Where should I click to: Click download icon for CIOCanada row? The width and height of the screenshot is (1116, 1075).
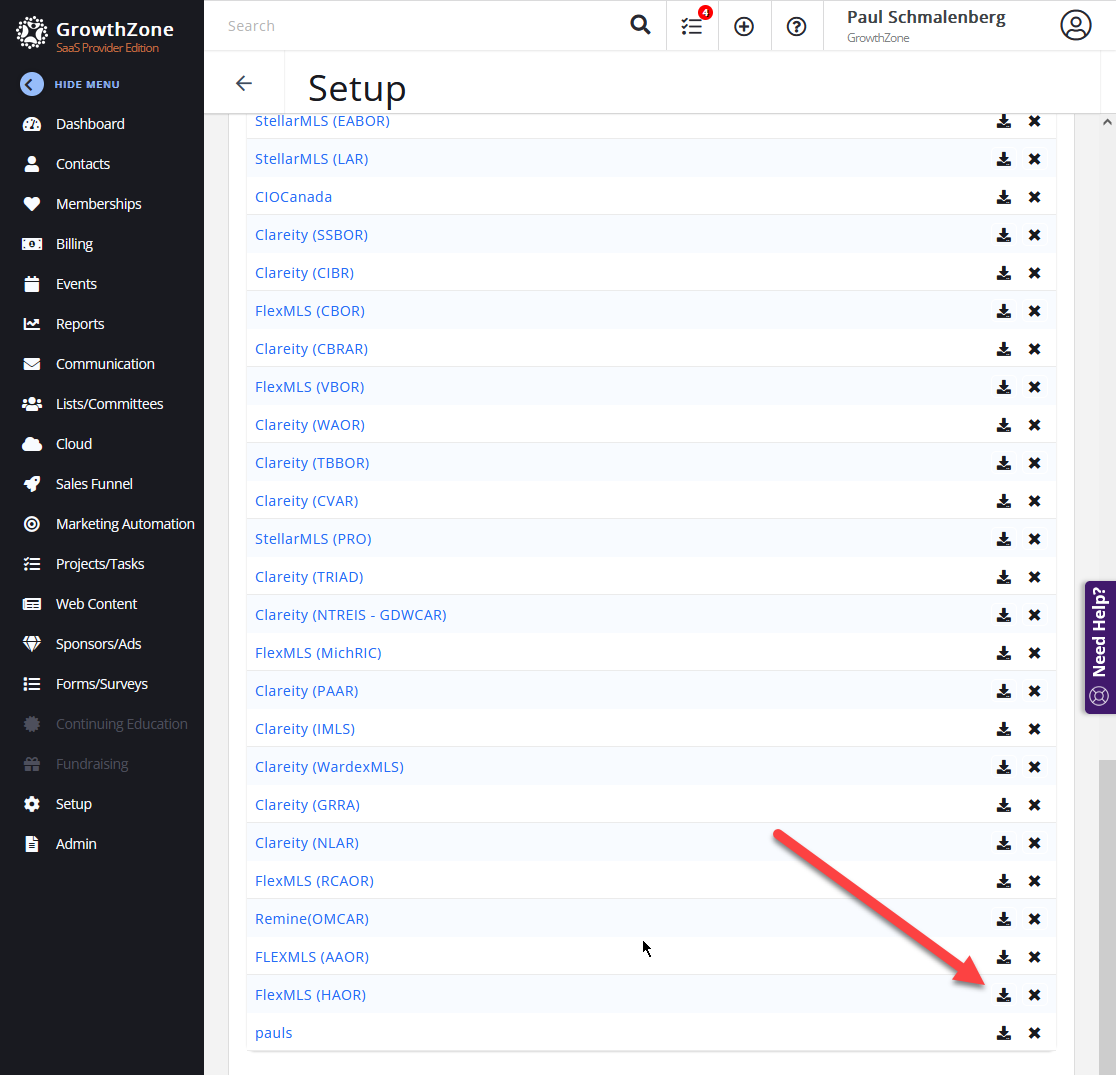[1003, 197]
